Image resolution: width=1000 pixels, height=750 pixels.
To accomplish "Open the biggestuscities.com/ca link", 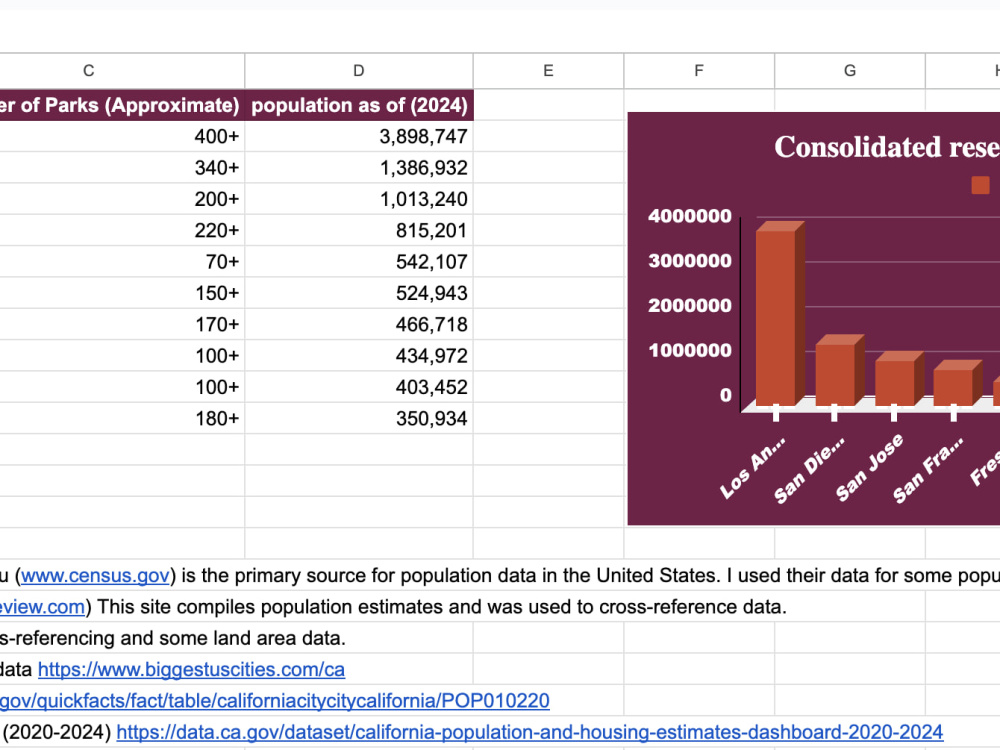I will click(x=191, y=670).
